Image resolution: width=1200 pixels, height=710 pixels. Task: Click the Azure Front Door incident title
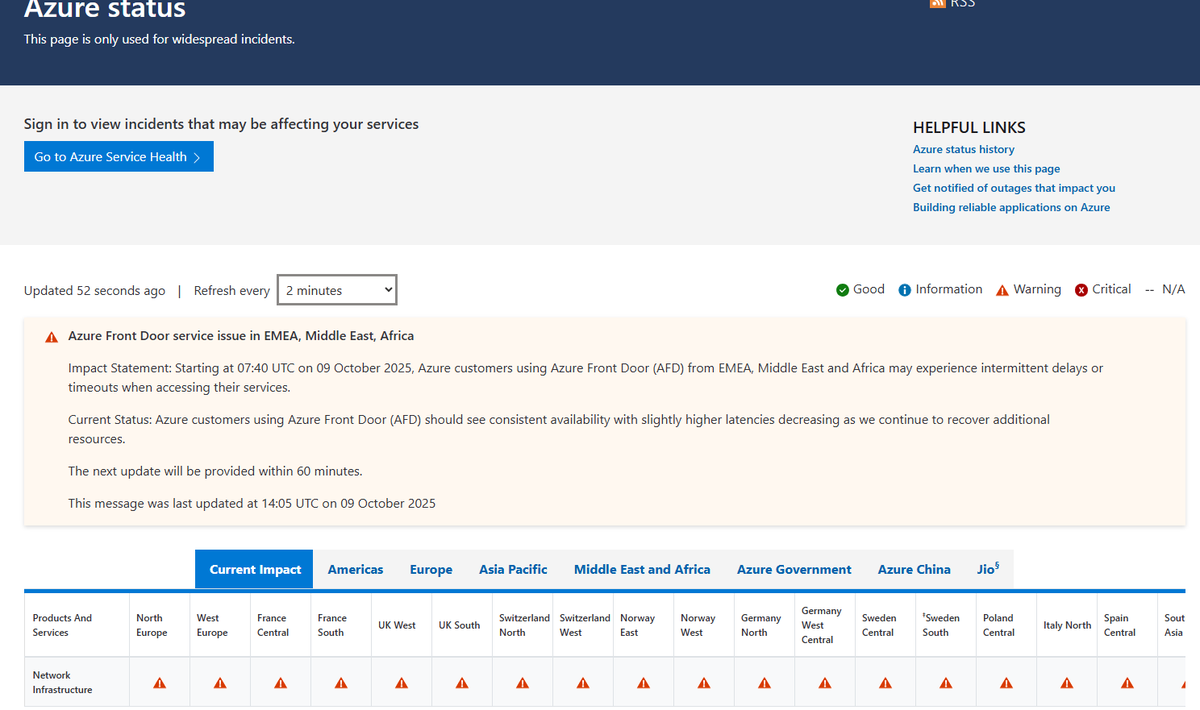click(x=241, y=336)
